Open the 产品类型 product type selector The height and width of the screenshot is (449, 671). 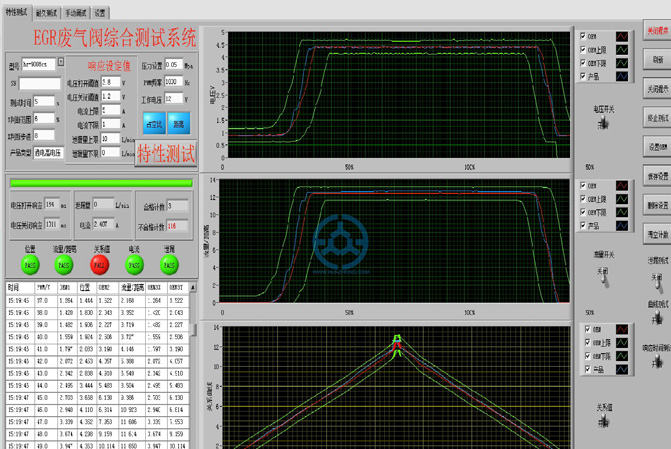(x=48, y=152)
